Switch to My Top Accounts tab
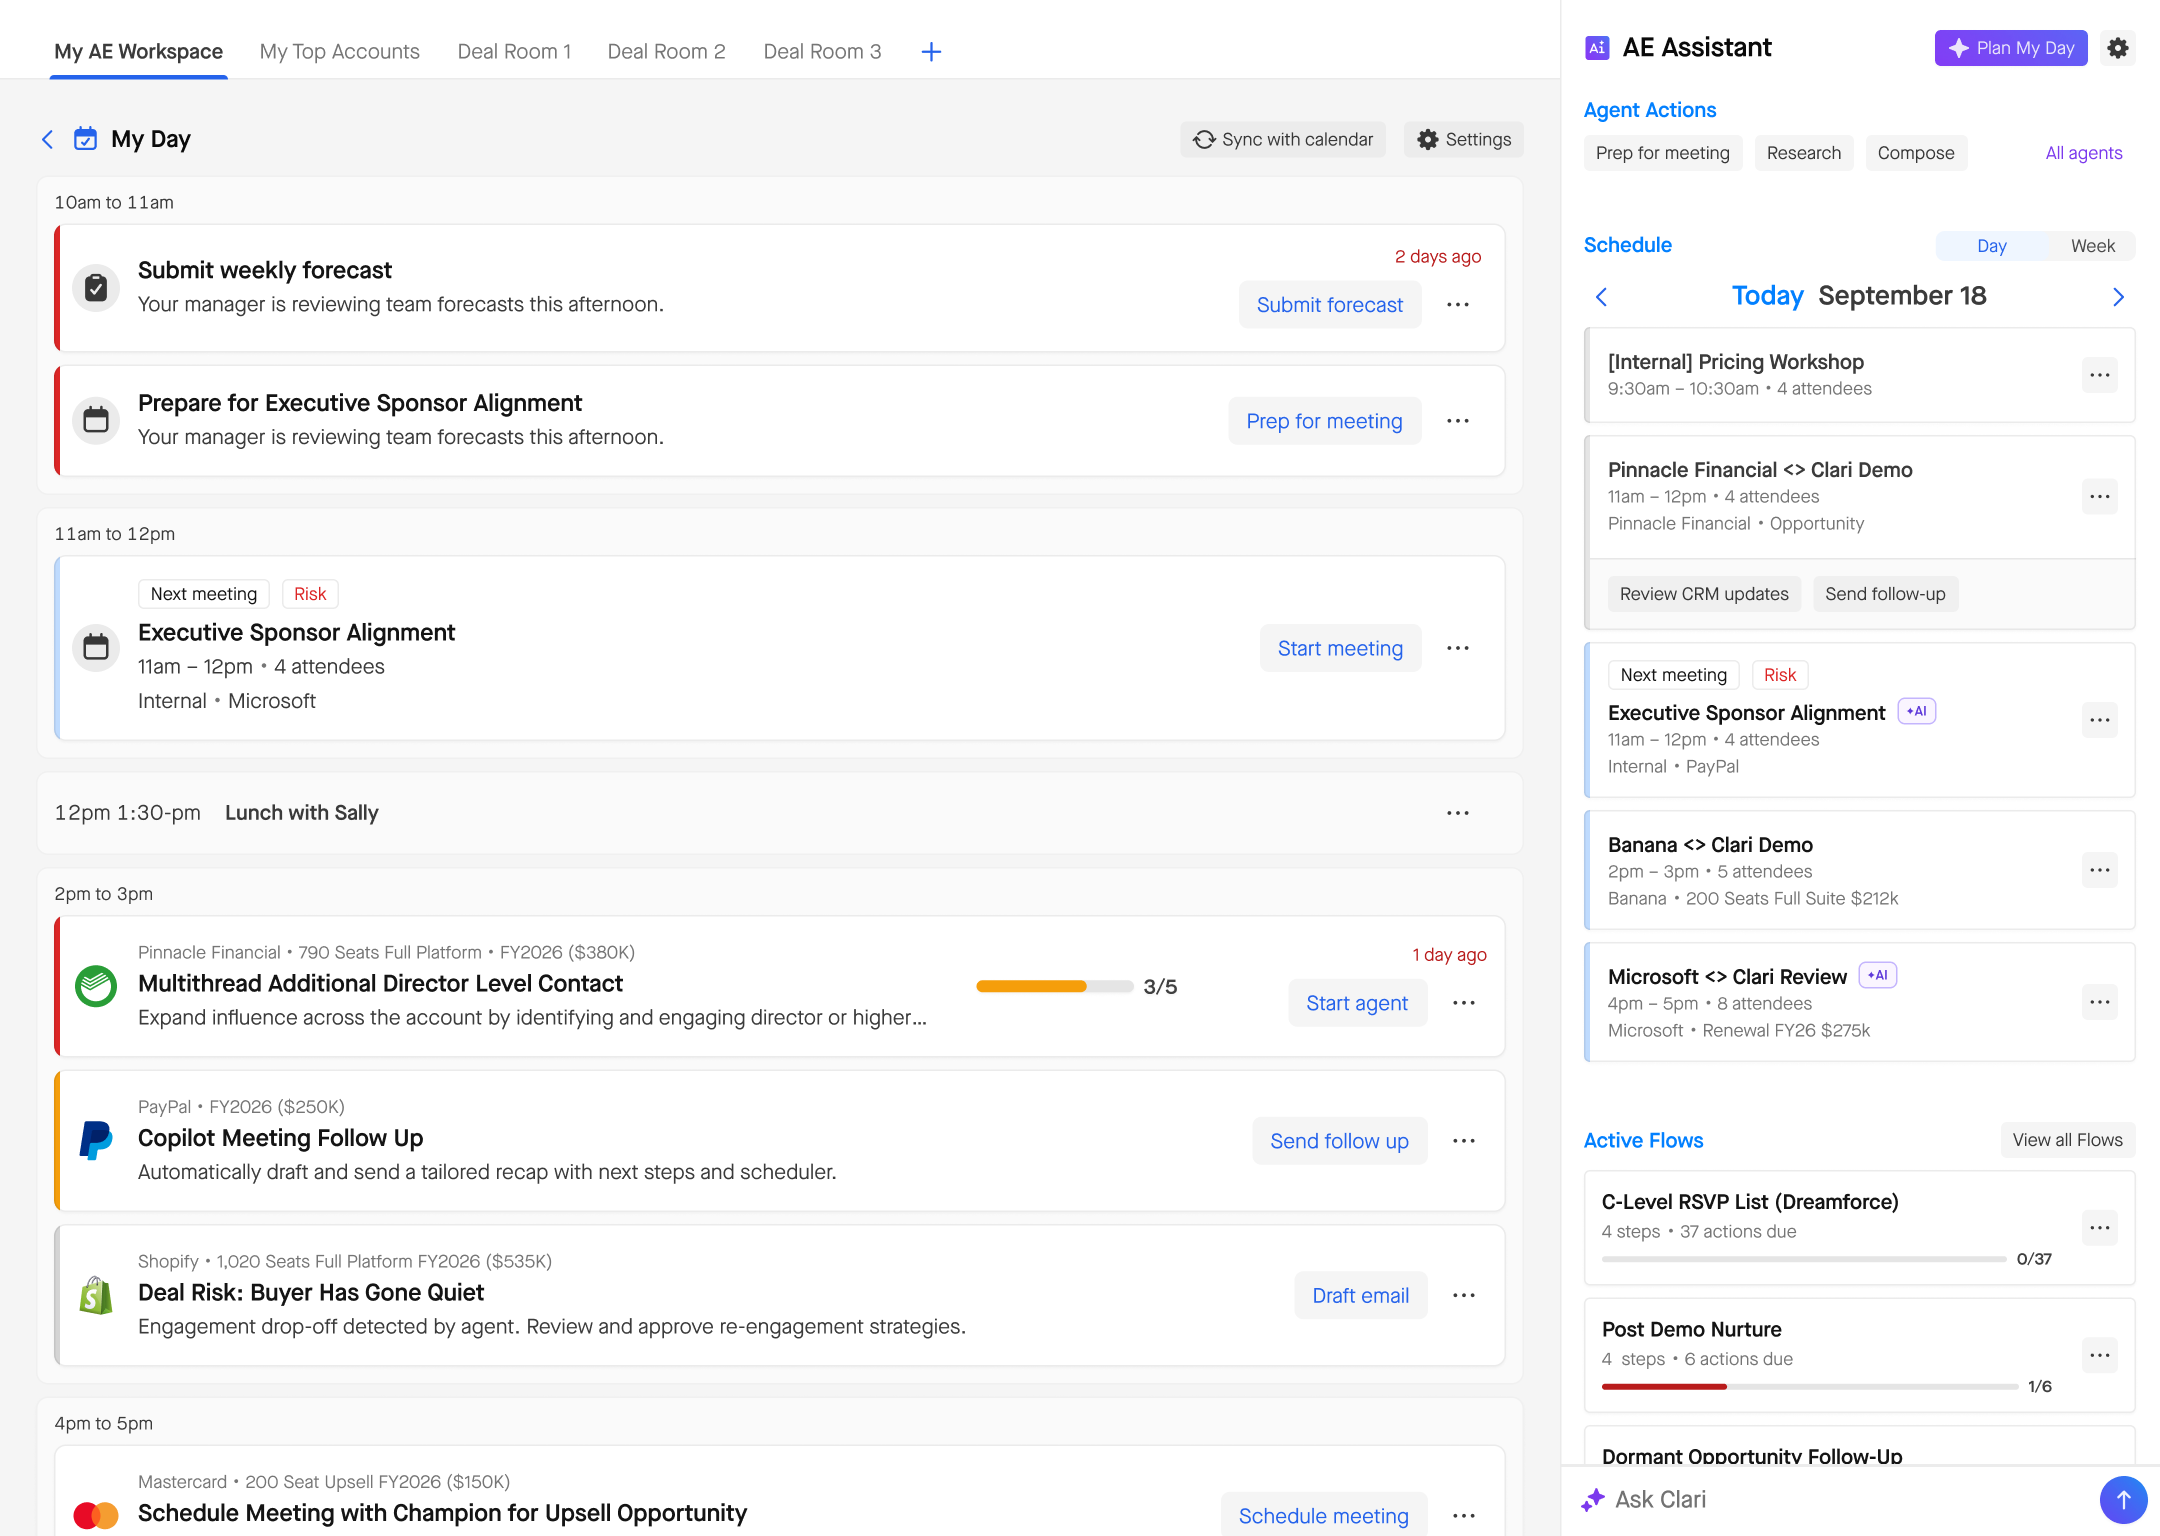Image resolution: width=2160 pixels, height=1536 pixels. click(340, 51)
